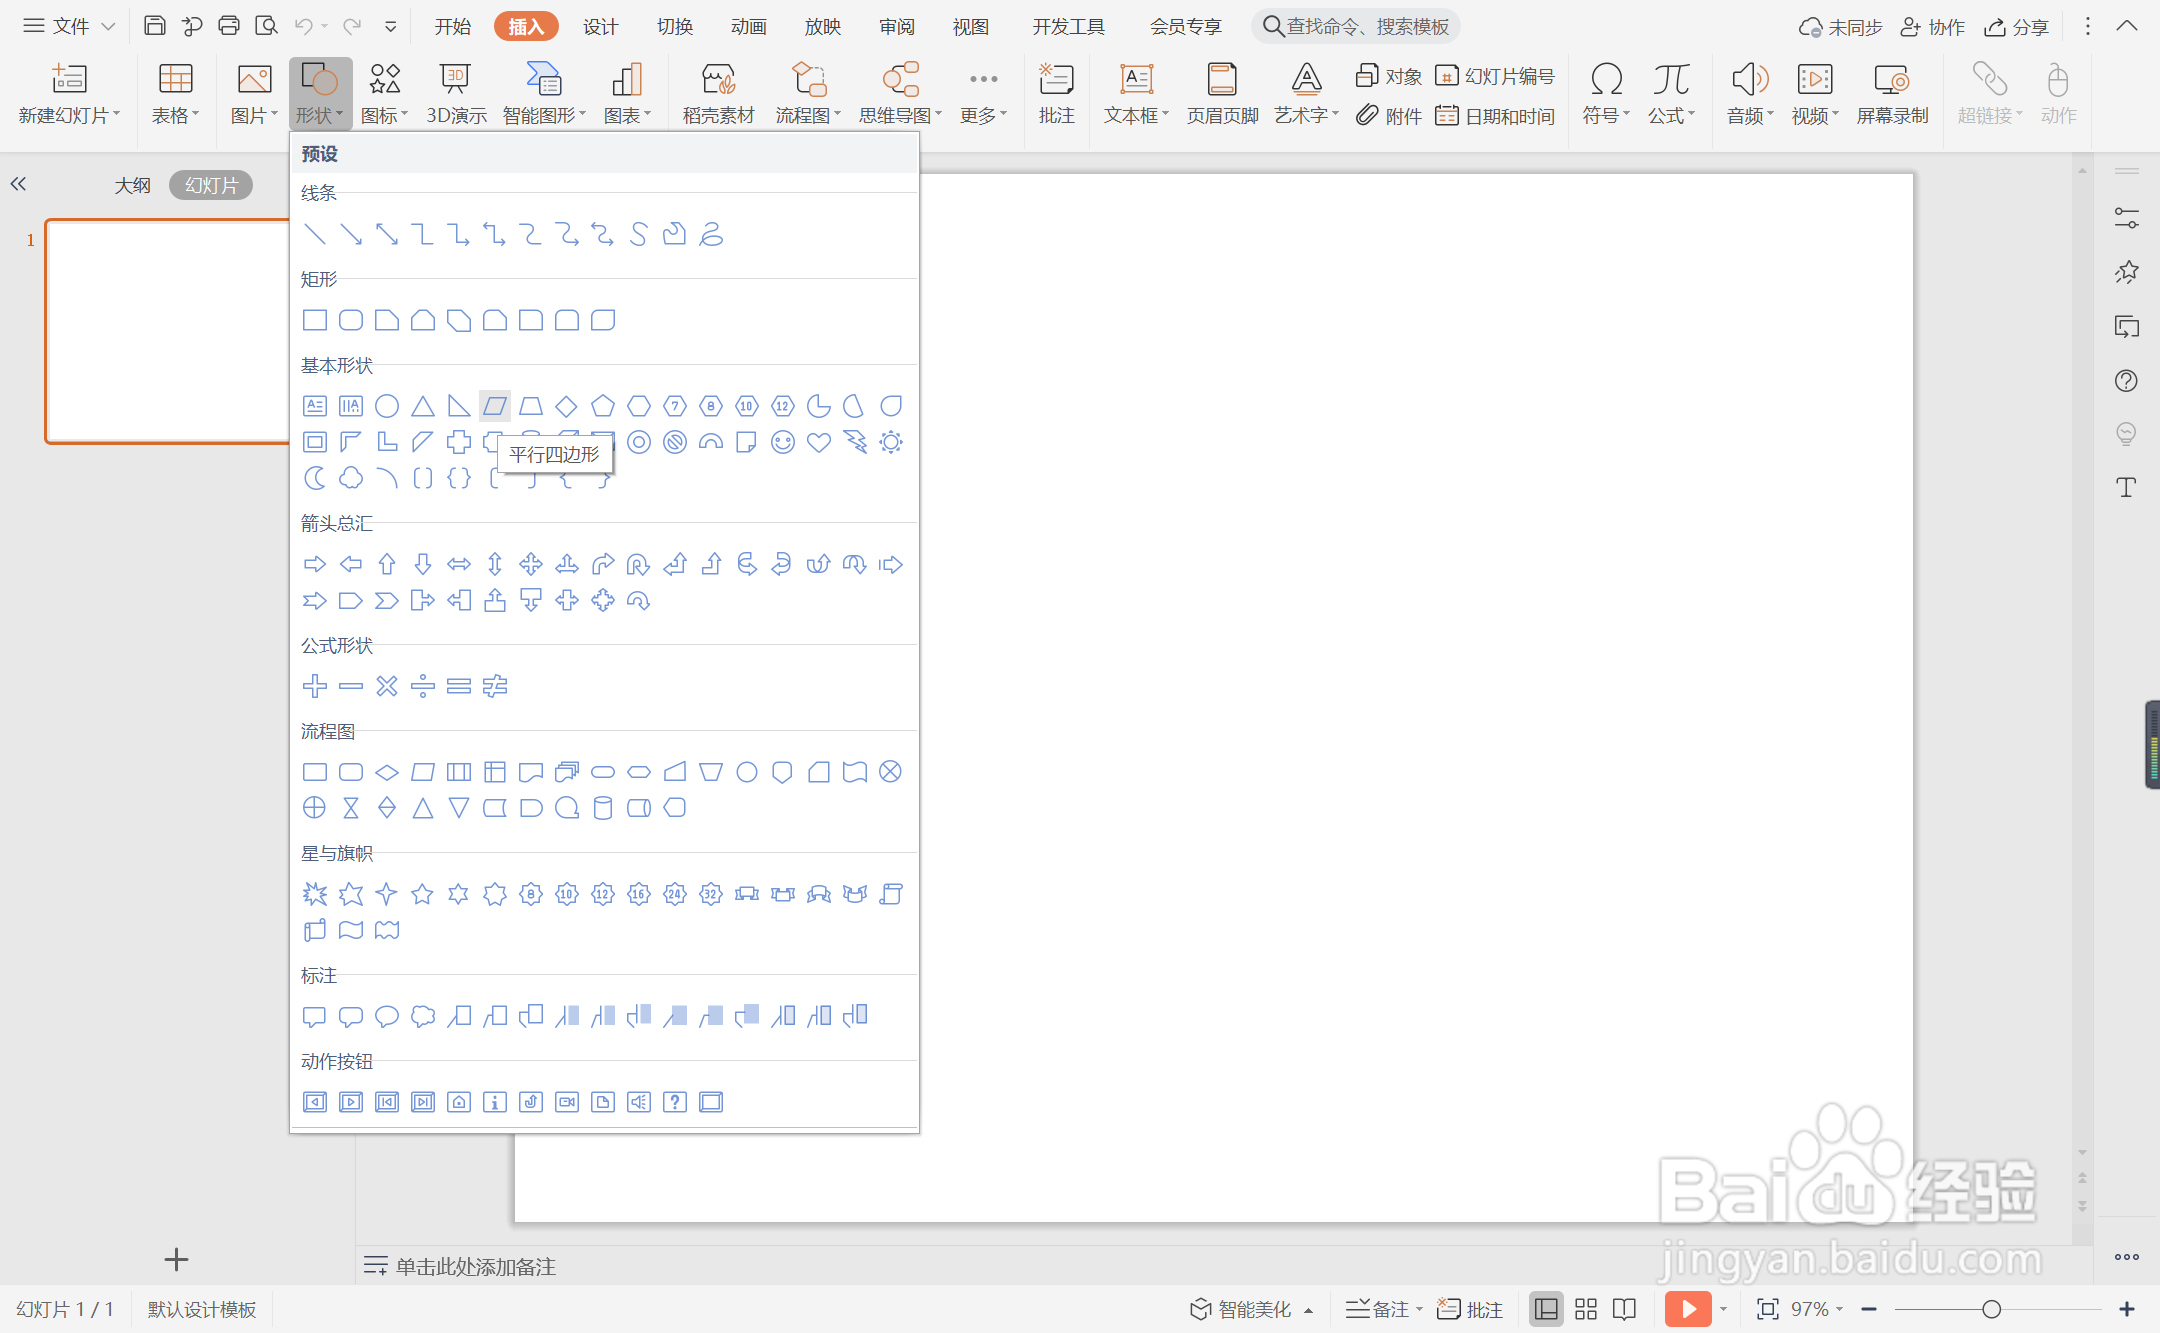Click the 分享 share button
Screen dimensions: 2160x1333
[2017, 26]
